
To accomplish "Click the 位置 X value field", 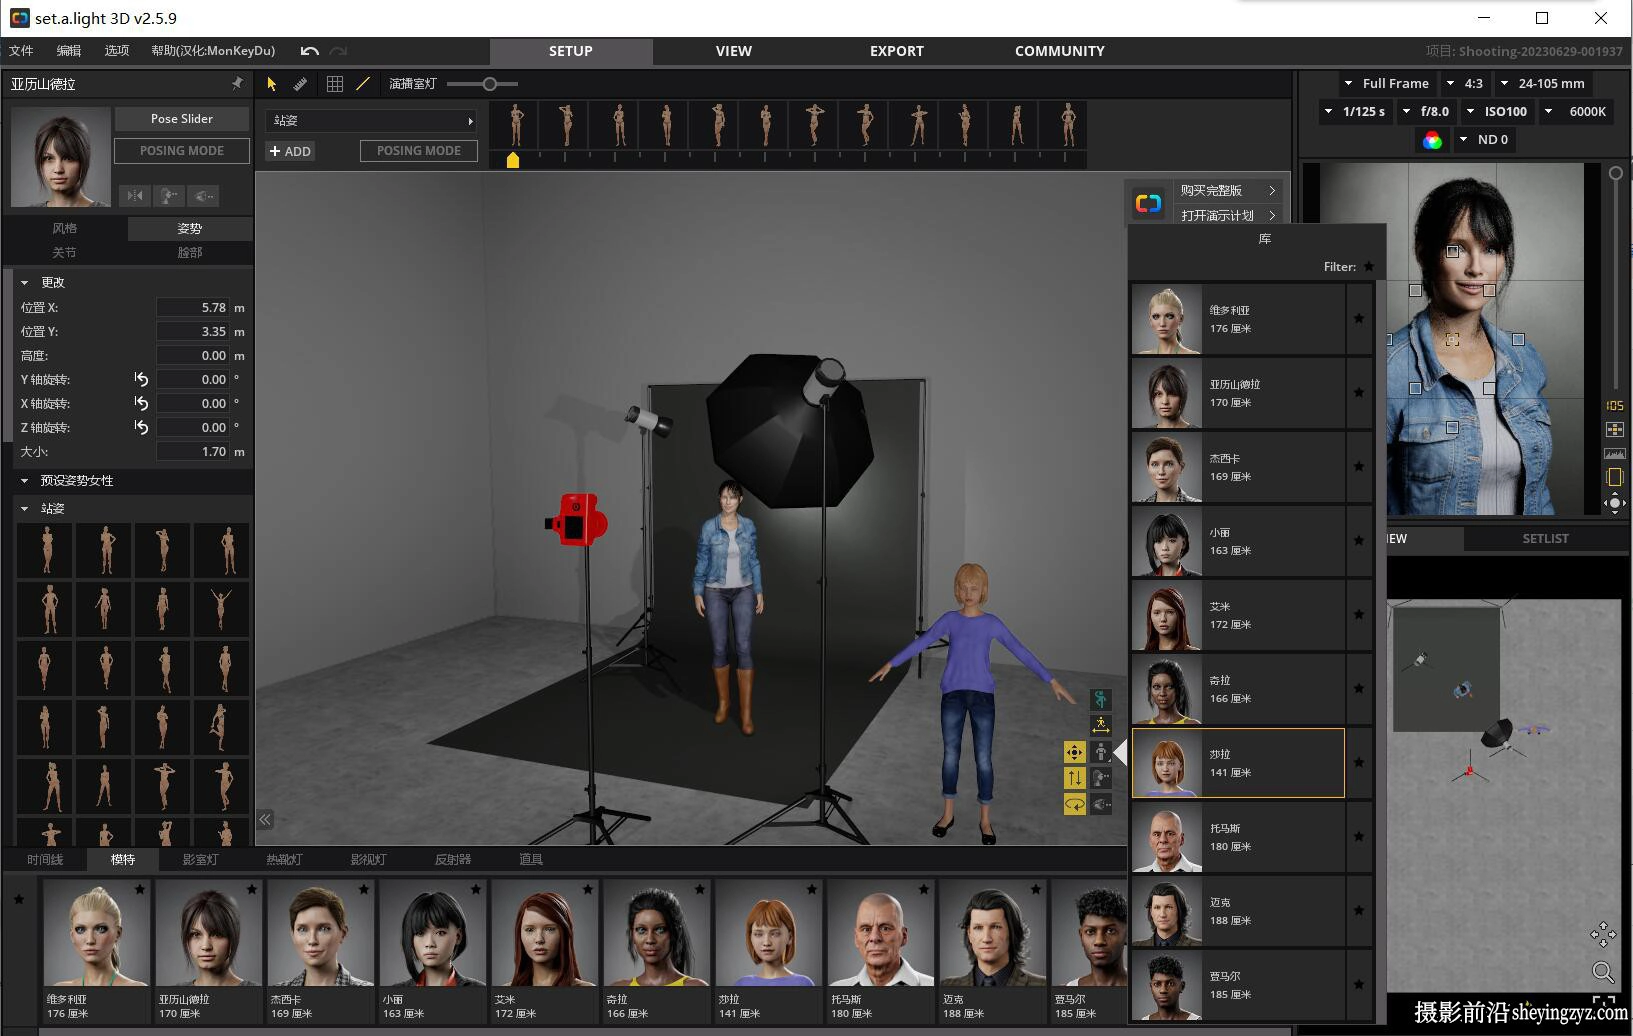I will (x=193, y=308).
